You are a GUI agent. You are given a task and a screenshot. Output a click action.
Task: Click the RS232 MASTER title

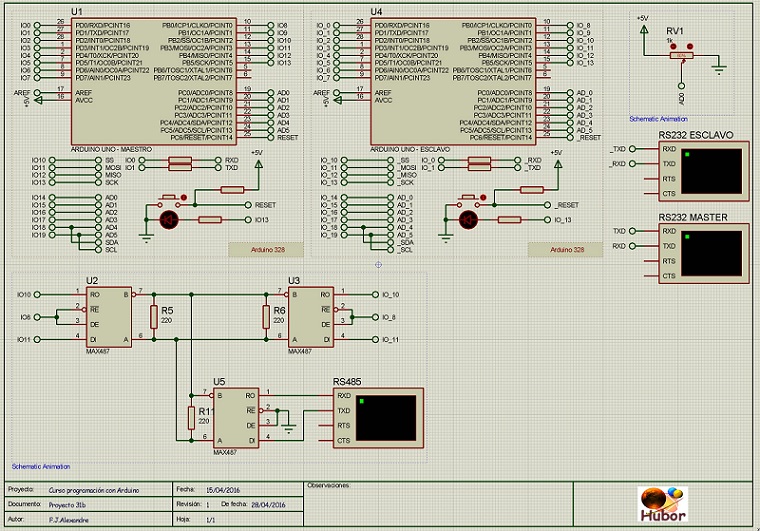pyautogui.click(x=693, y=218)
